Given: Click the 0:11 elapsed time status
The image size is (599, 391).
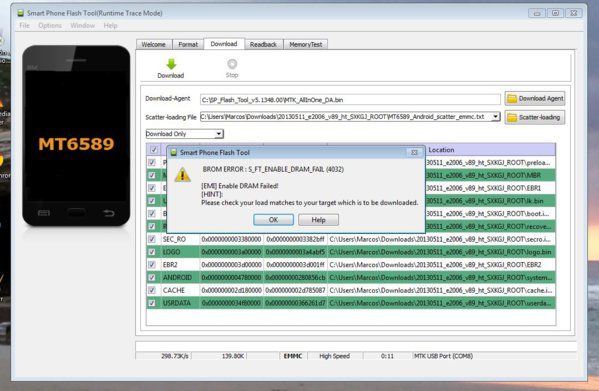Looking at the screenshot, I should 387,356.
